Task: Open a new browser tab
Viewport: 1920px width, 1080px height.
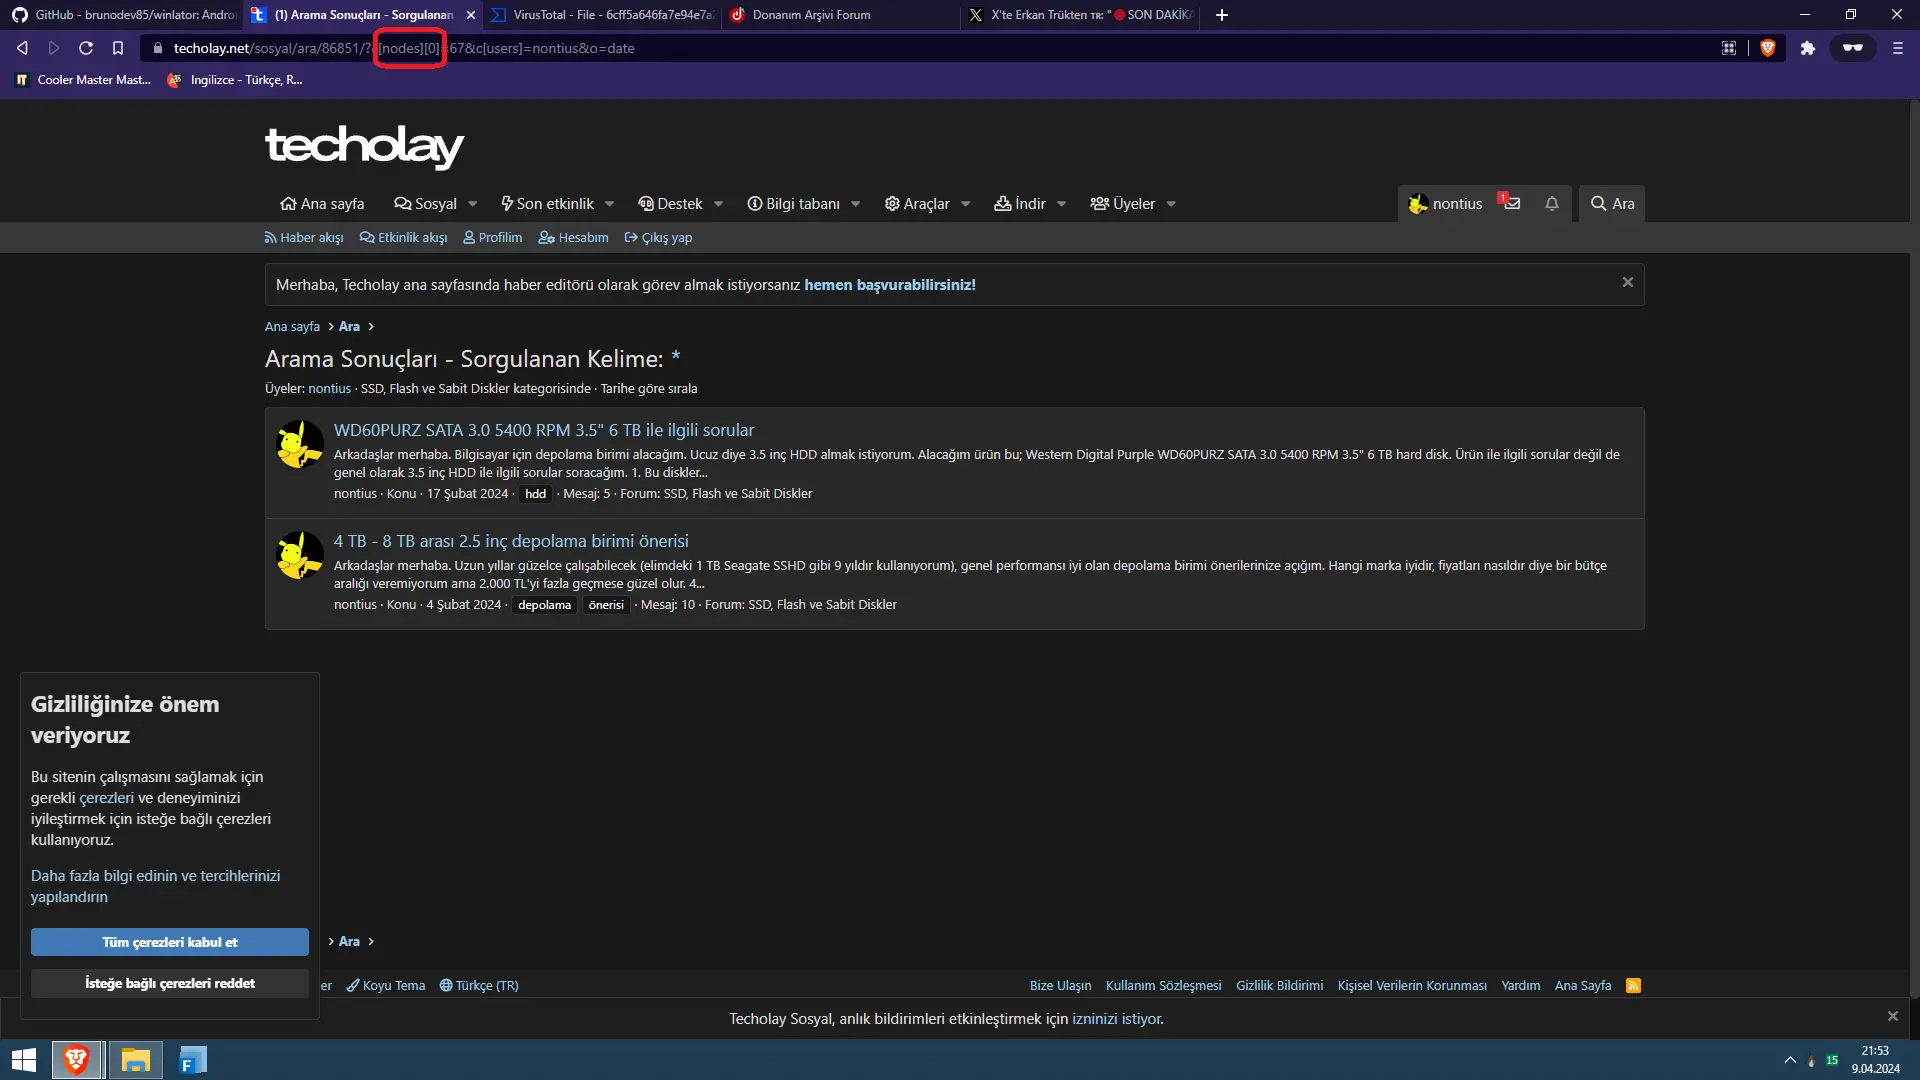Action: [1222, 15]
